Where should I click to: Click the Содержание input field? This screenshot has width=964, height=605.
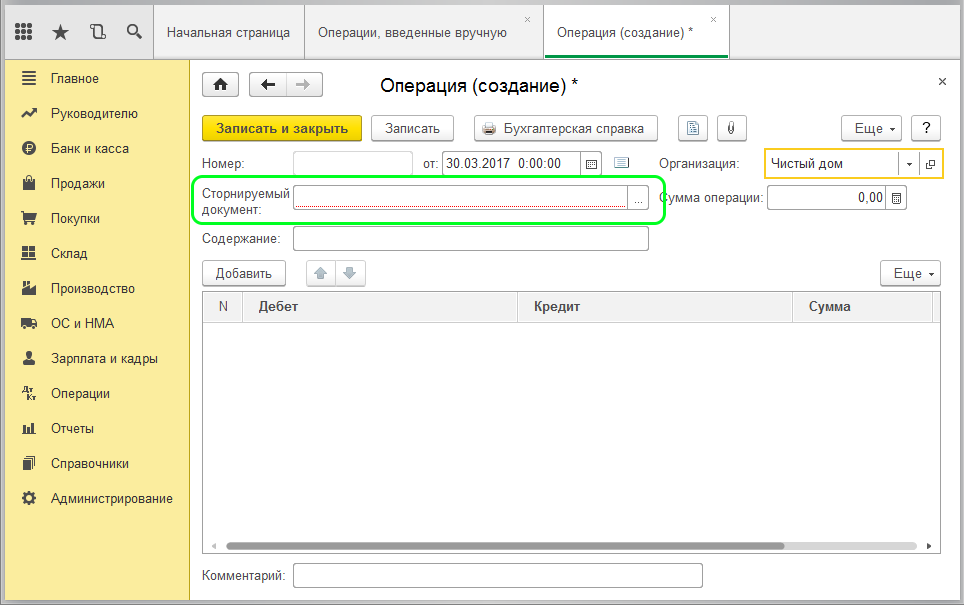click(x=470, y=239)
